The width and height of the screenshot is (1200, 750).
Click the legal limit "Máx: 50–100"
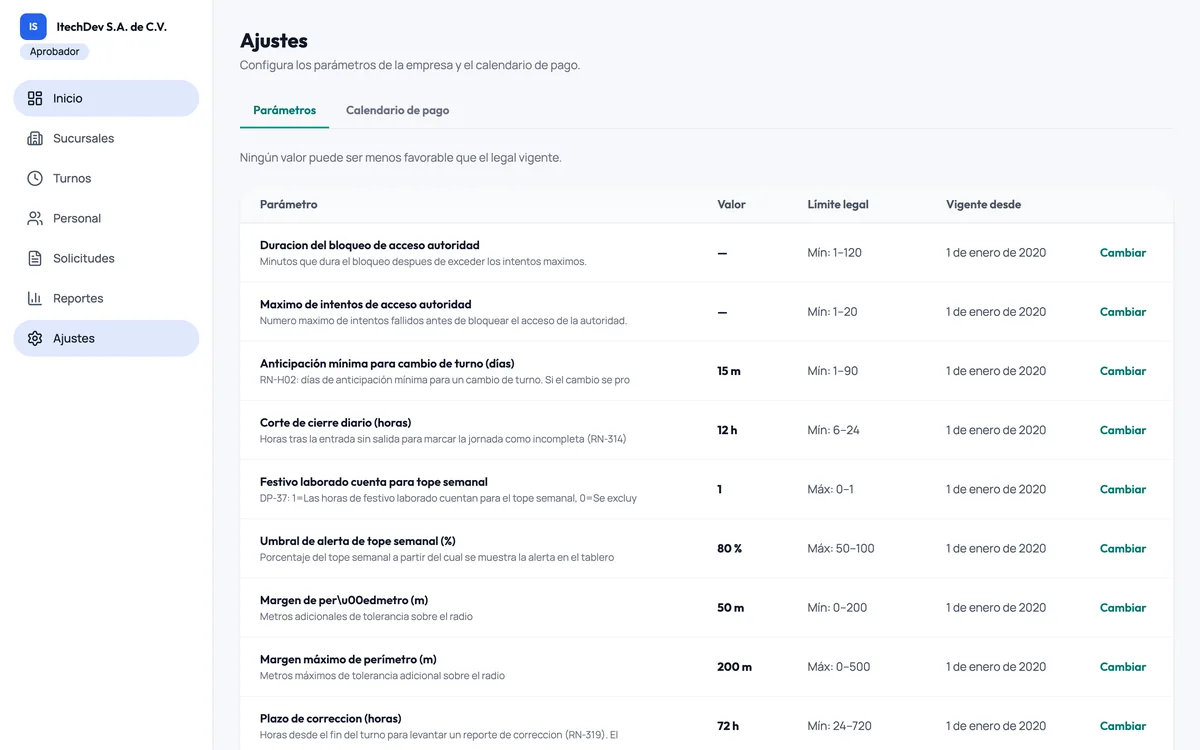point(841,548)
